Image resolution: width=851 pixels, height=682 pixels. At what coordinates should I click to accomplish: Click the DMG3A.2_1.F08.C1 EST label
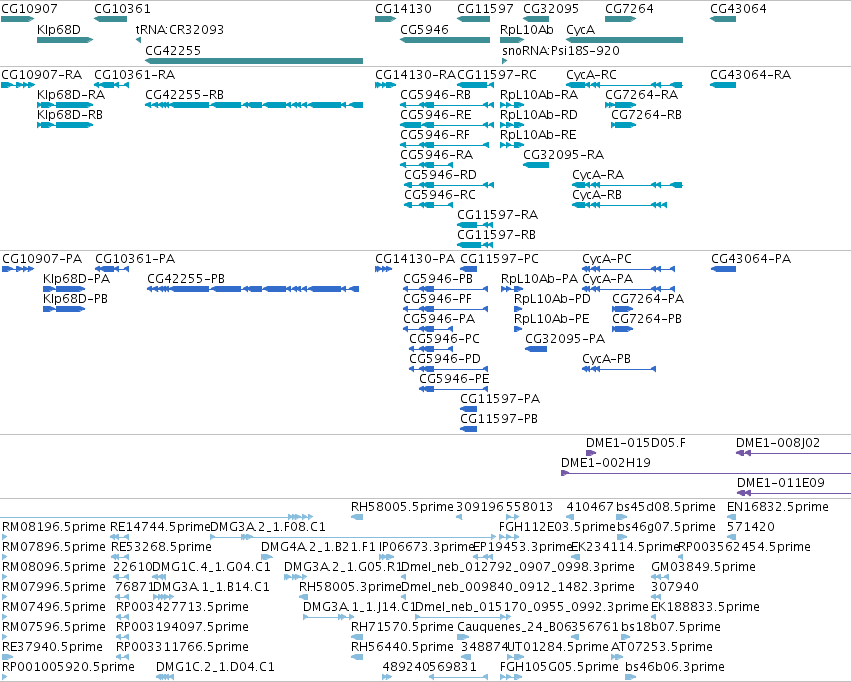[x=268, y=526]
